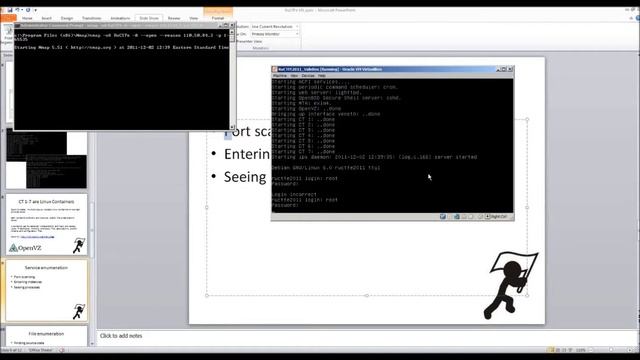Click the Save icon in Quick Access Toolbar
The height and width of the screenshot is (360, 640).
[10, 10]
